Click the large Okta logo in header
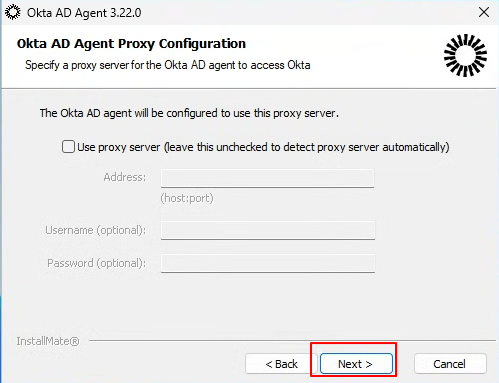 tap(465, 55)
